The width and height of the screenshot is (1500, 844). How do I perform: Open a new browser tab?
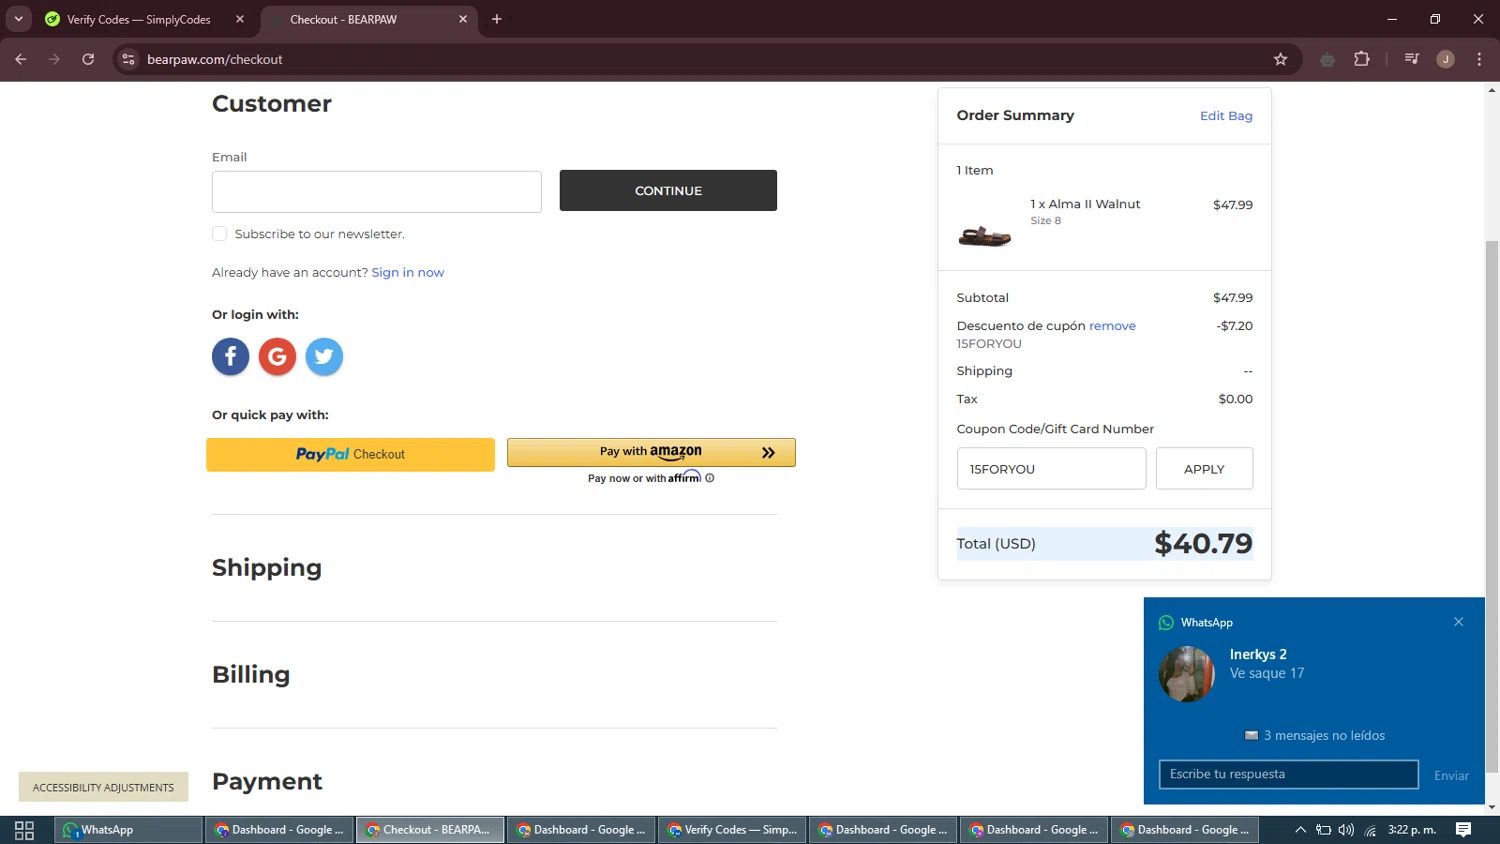[x=497, y=19]
